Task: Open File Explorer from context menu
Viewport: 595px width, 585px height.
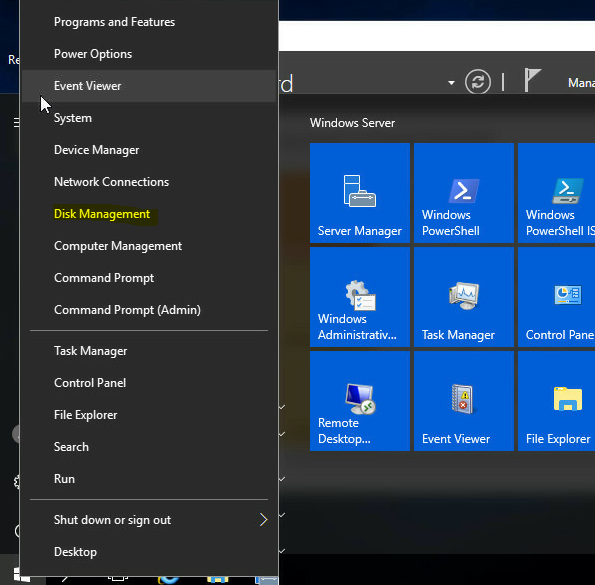Action: pos(149,415)
